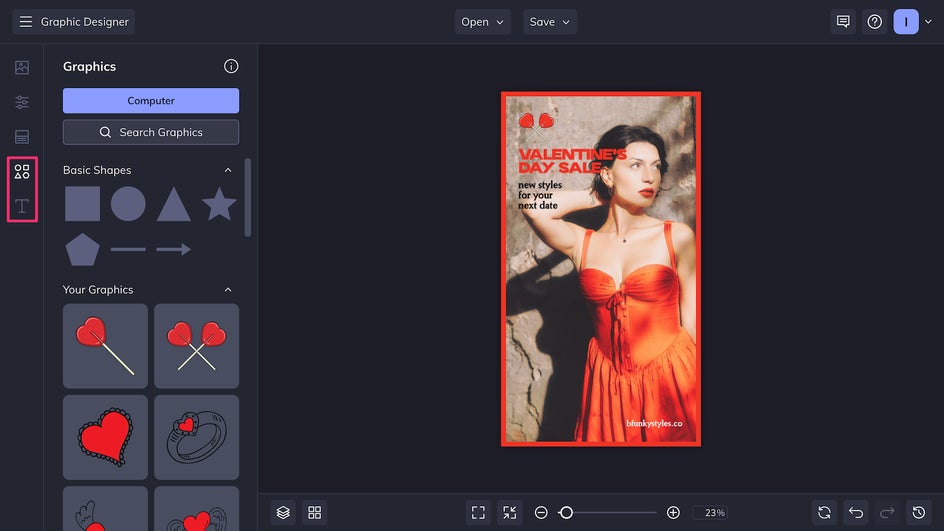Image resolution: width=944 pixels, height=531 pixels.
Task: Select the heart ring graphic
Action: pyautogui.click(x=196, y=437)
